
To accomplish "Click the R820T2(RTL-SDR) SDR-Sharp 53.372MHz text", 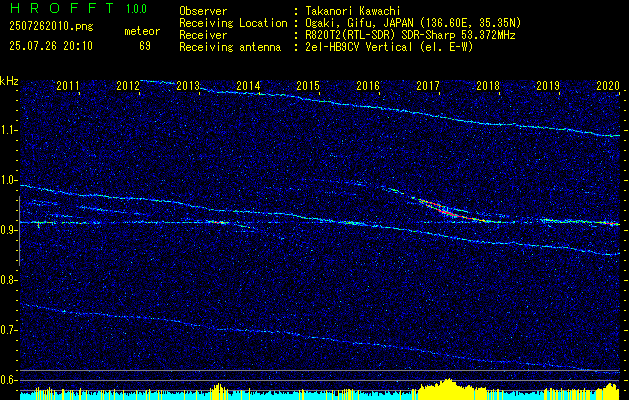I will (x=409, y=35).
